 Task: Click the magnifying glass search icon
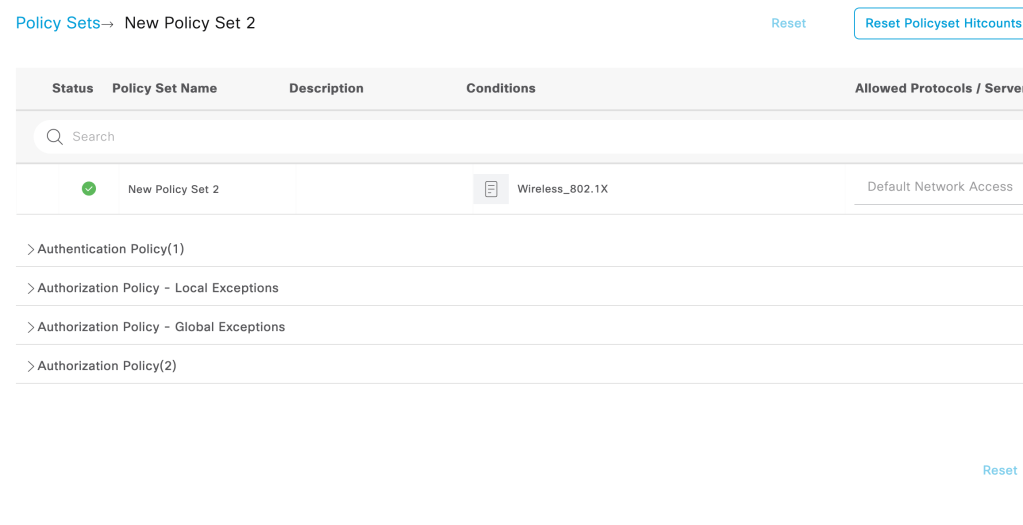point(55,137)
